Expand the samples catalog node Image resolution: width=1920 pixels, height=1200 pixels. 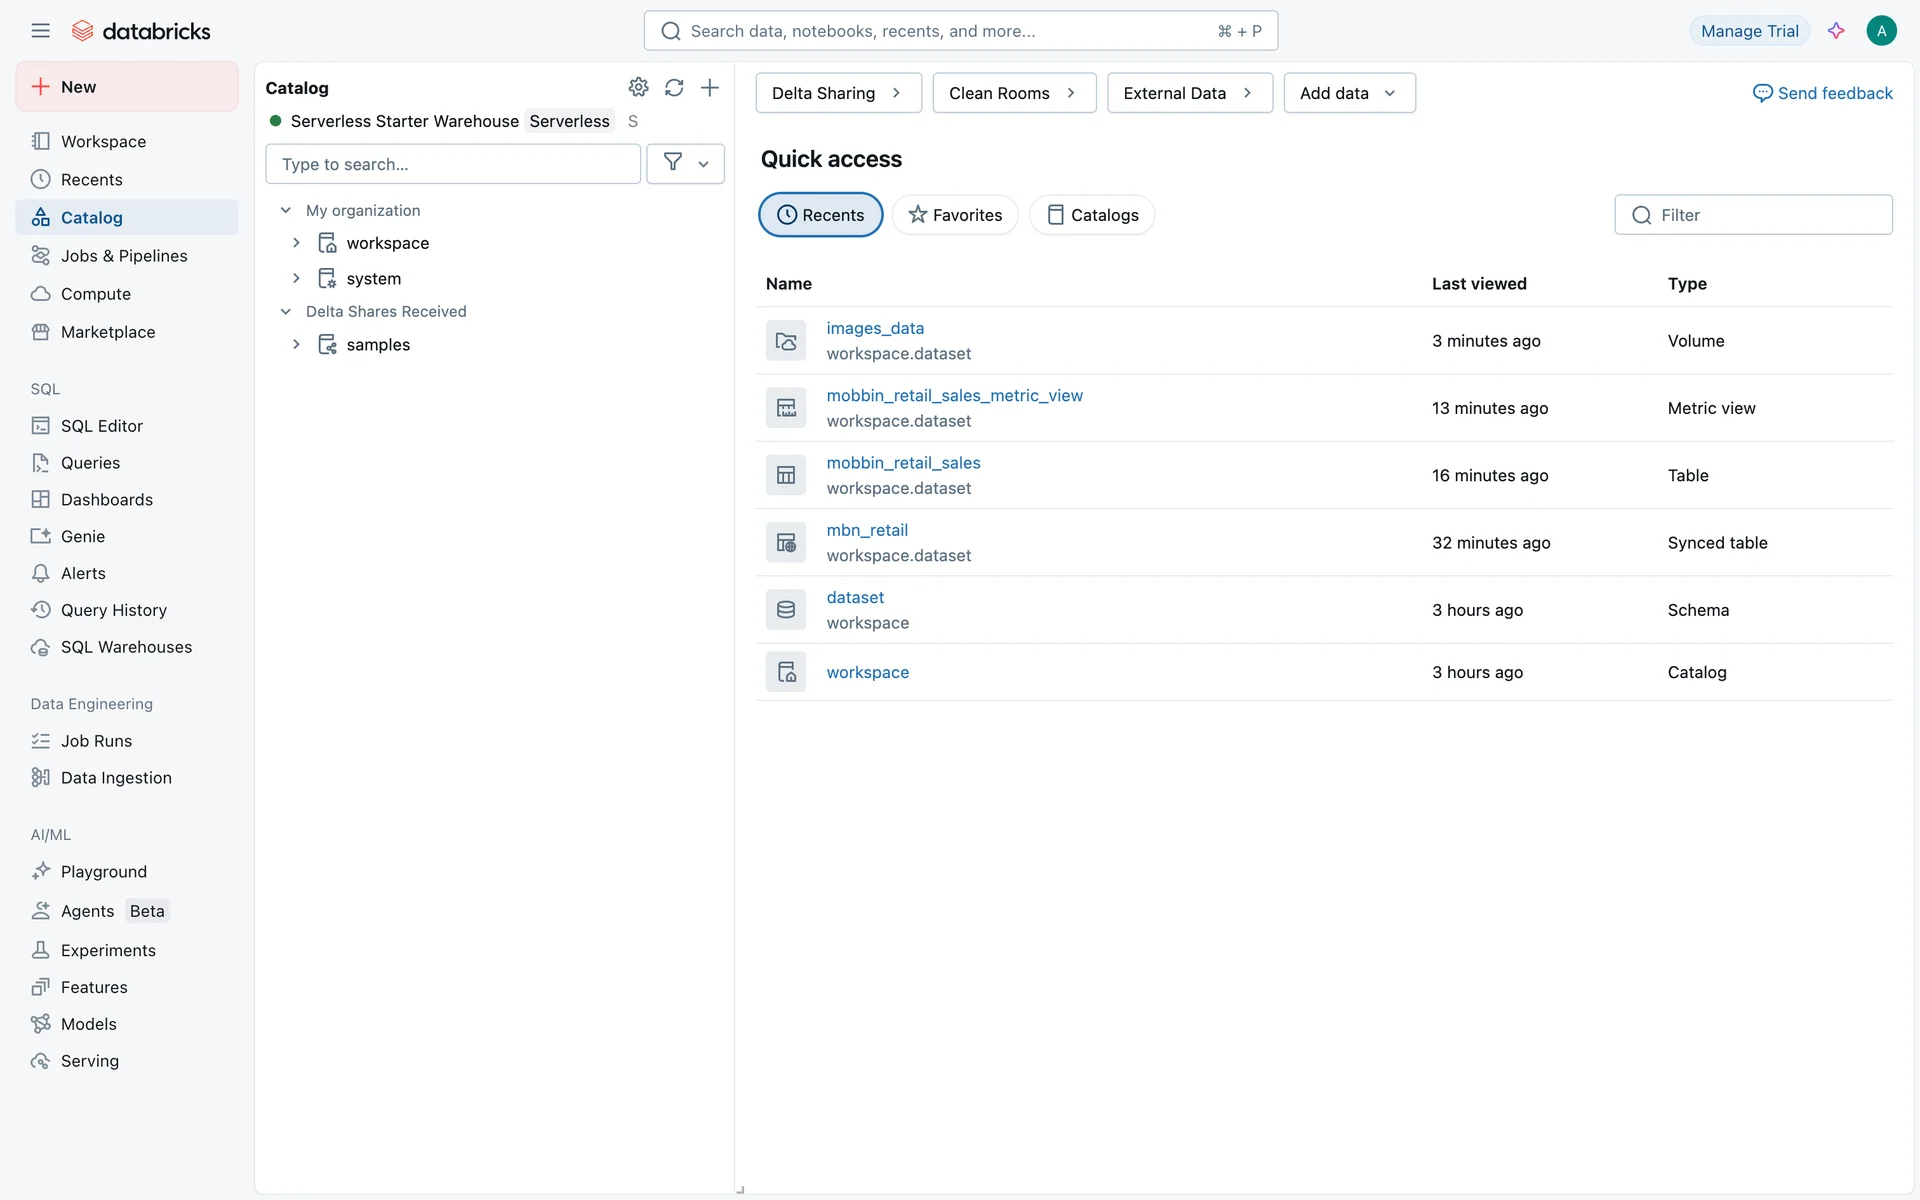pyautogui.click(x=296, y=344)
